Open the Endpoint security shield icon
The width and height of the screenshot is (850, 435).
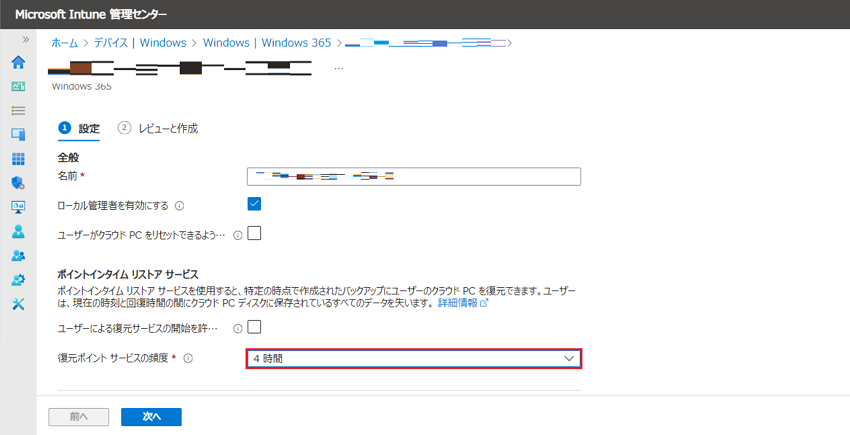click(x=18, y=183)
